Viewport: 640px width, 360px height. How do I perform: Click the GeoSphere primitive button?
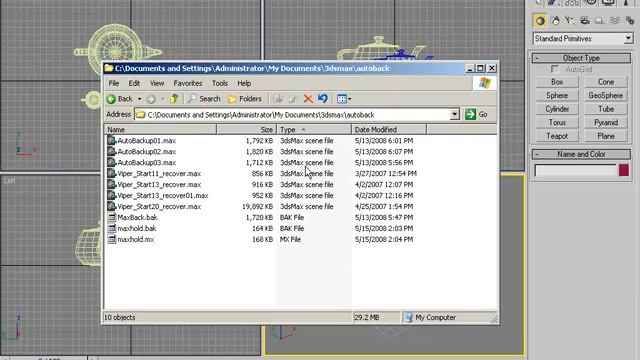click(x=606, y=96)
